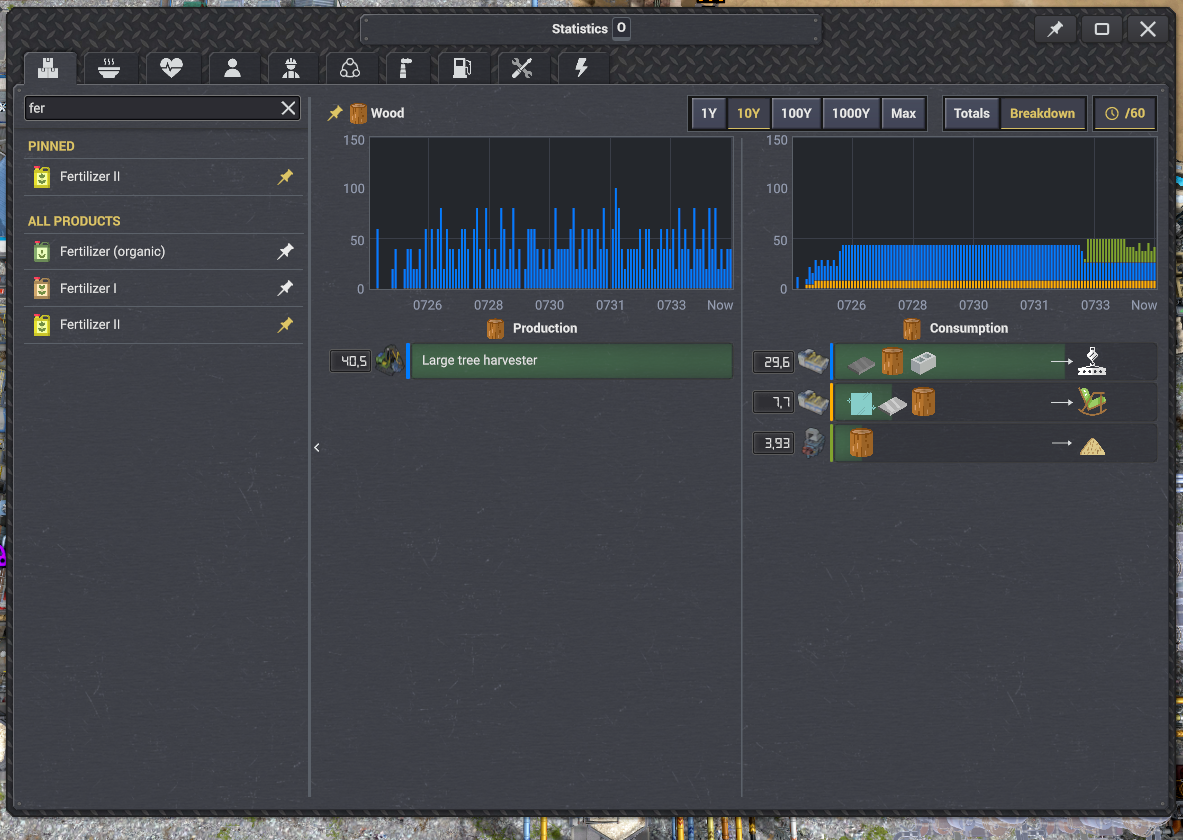Click the concrete slab icon in first recipe
The height and width of the screenshot is (840, 1183).
923,363
